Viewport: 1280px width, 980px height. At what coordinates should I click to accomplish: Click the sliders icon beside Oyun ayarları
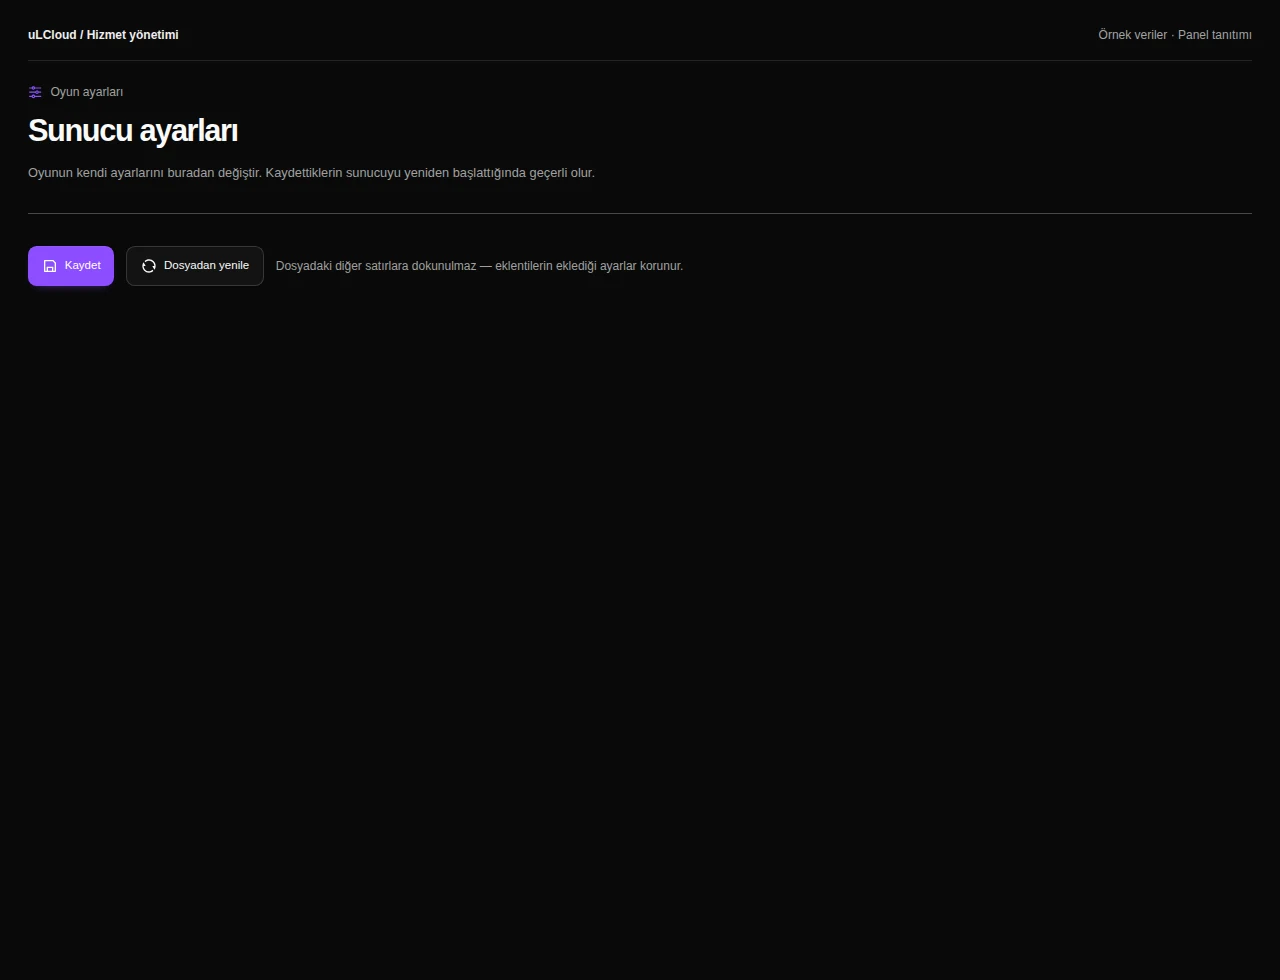36,92
